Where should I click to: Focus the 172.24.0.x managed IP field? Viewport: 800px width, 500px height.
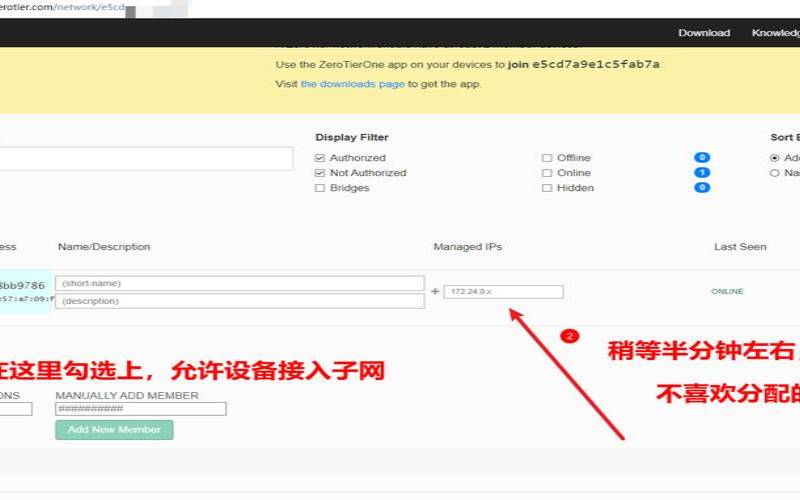(504, 291)
